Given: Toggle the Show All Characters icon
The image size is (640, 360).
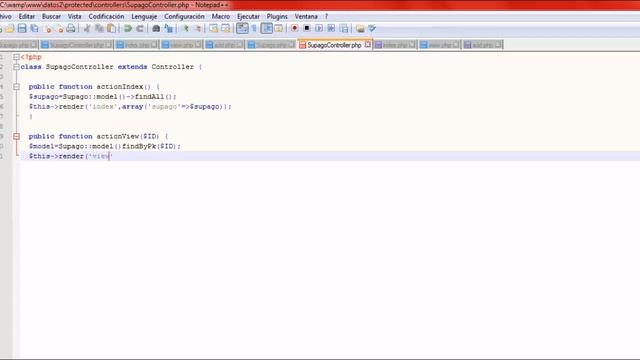Looking at the screenshot, I should point(254,28).
